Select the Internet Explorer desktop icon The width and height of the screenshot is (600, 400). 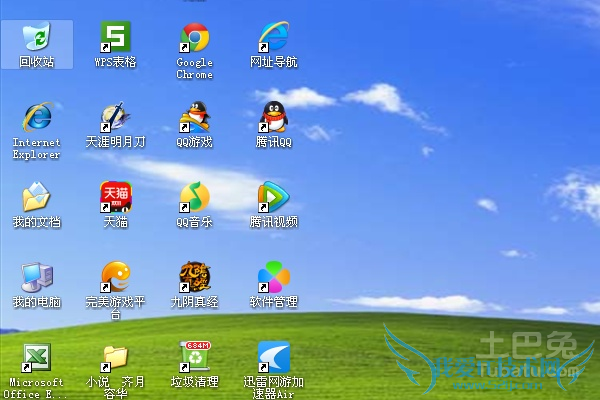tap(37, 117)
